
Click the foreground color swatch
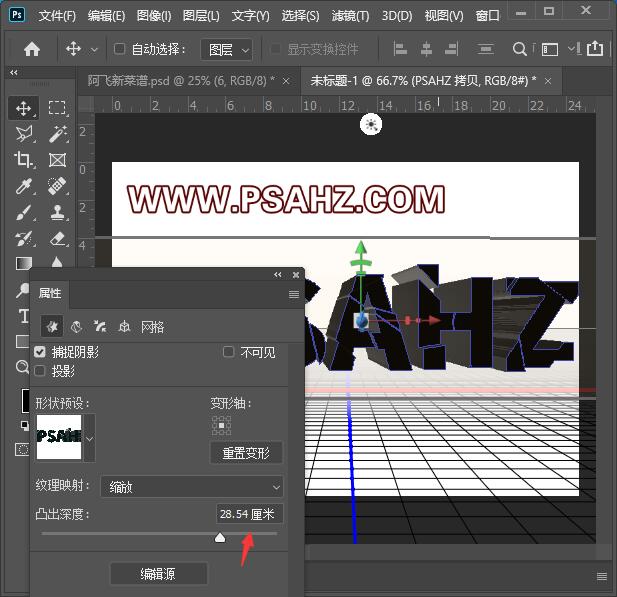(x=25, y=400)
